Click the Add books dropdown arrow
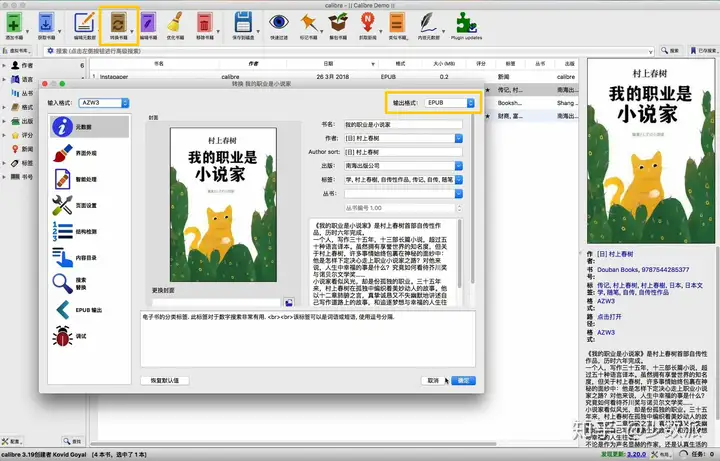 click(x=27, y=32)
